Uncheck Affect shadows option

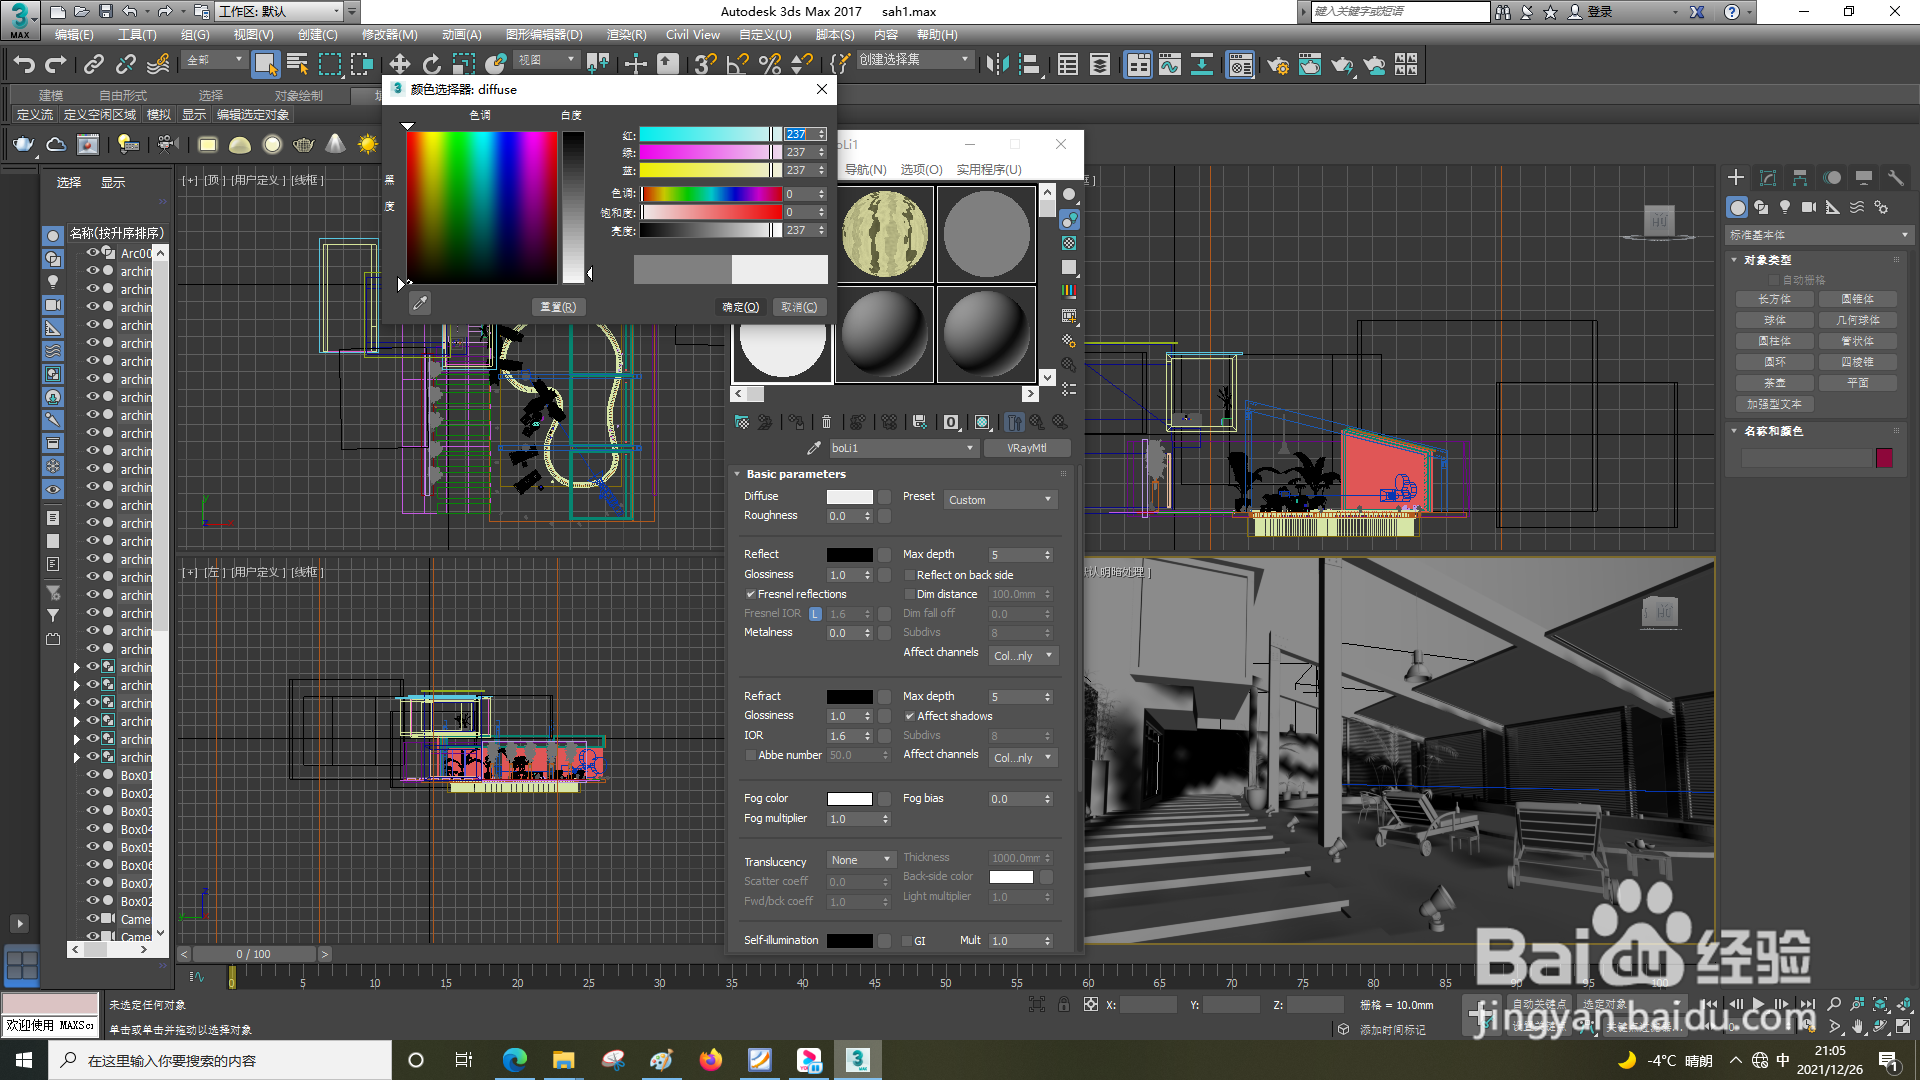click(910, 716)
